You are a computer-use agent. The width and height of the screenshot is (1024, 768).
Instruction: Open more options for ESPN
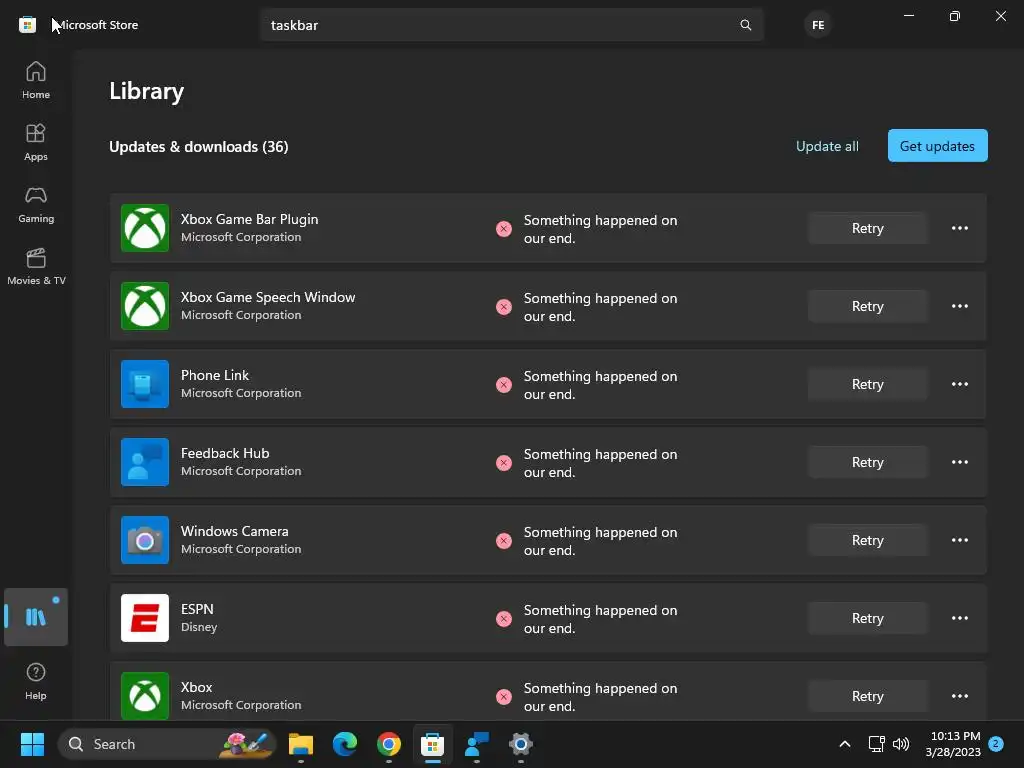coord(959,618)
